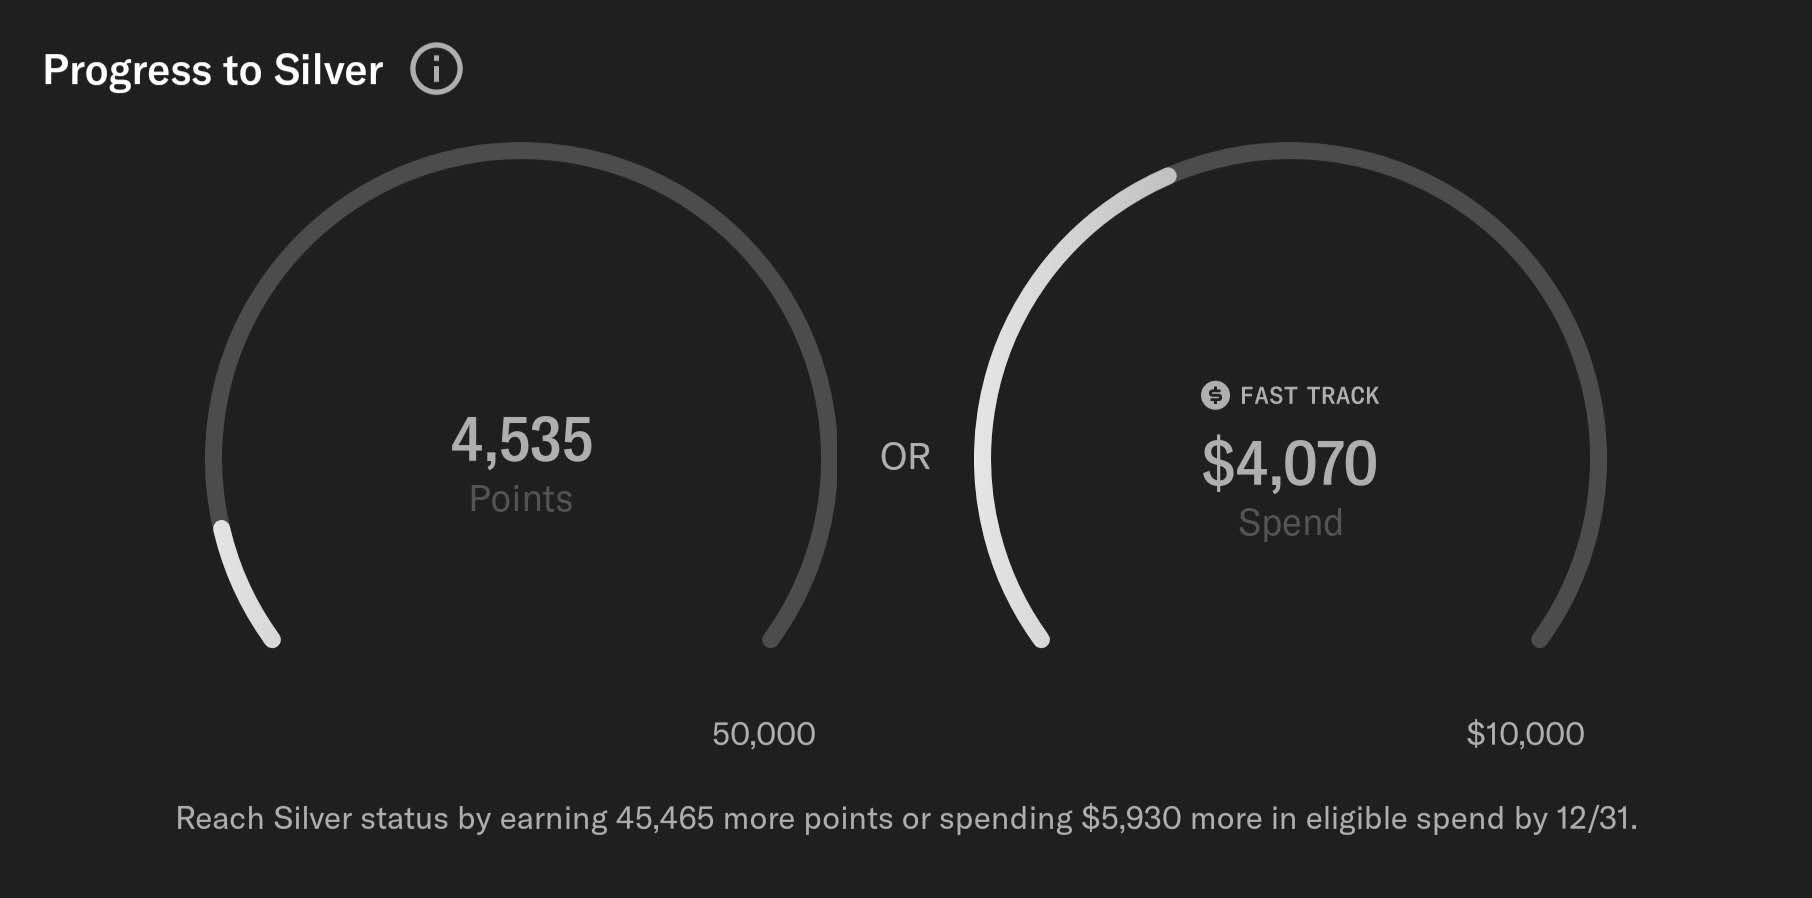
Task: Click the filled white arc of points gauge
Action: click(240, 585)
